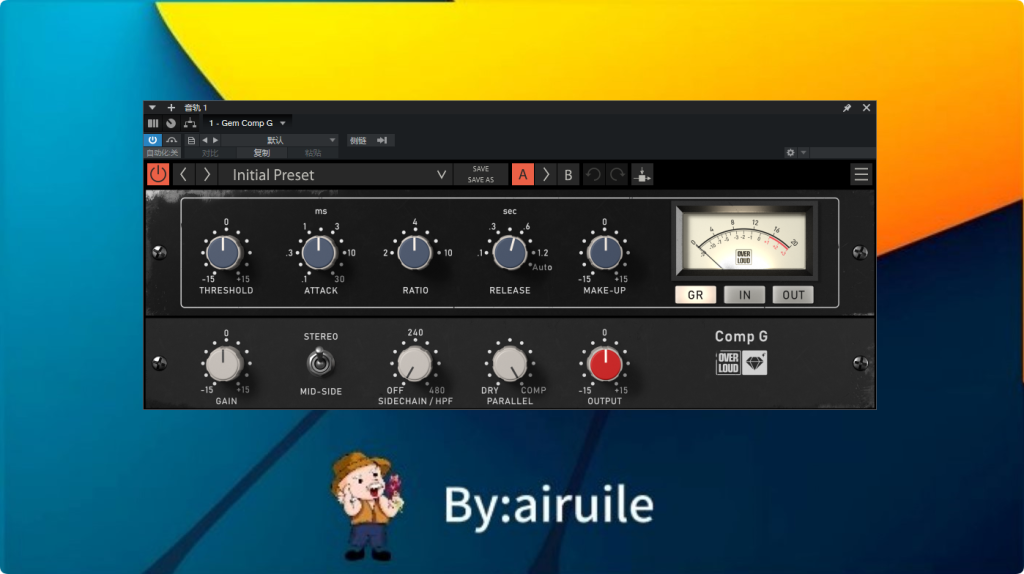Click the 对比 compare button

[x=210, y=153]
